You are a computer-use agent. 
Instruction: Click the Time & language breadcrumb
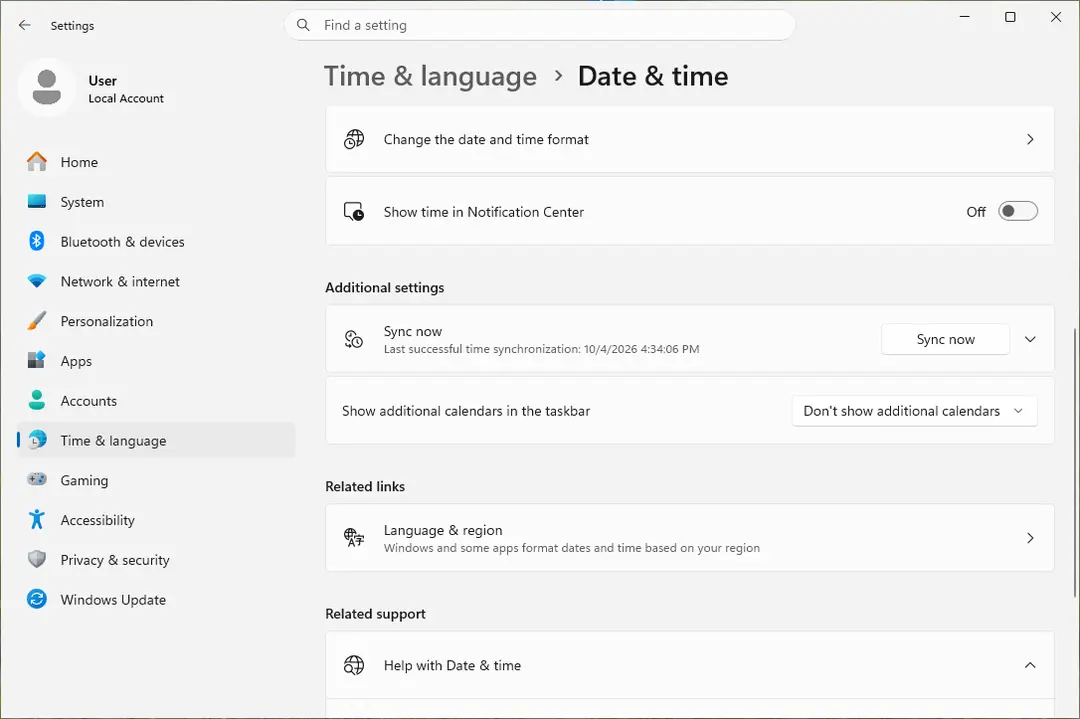[430, 76]
